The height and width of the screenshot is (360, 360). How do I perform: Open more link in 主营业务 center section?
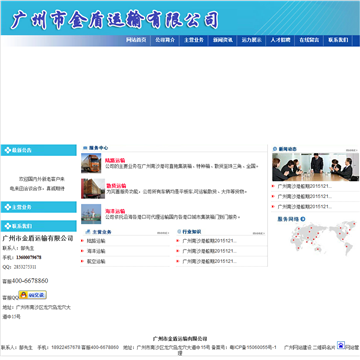(163, 233)
